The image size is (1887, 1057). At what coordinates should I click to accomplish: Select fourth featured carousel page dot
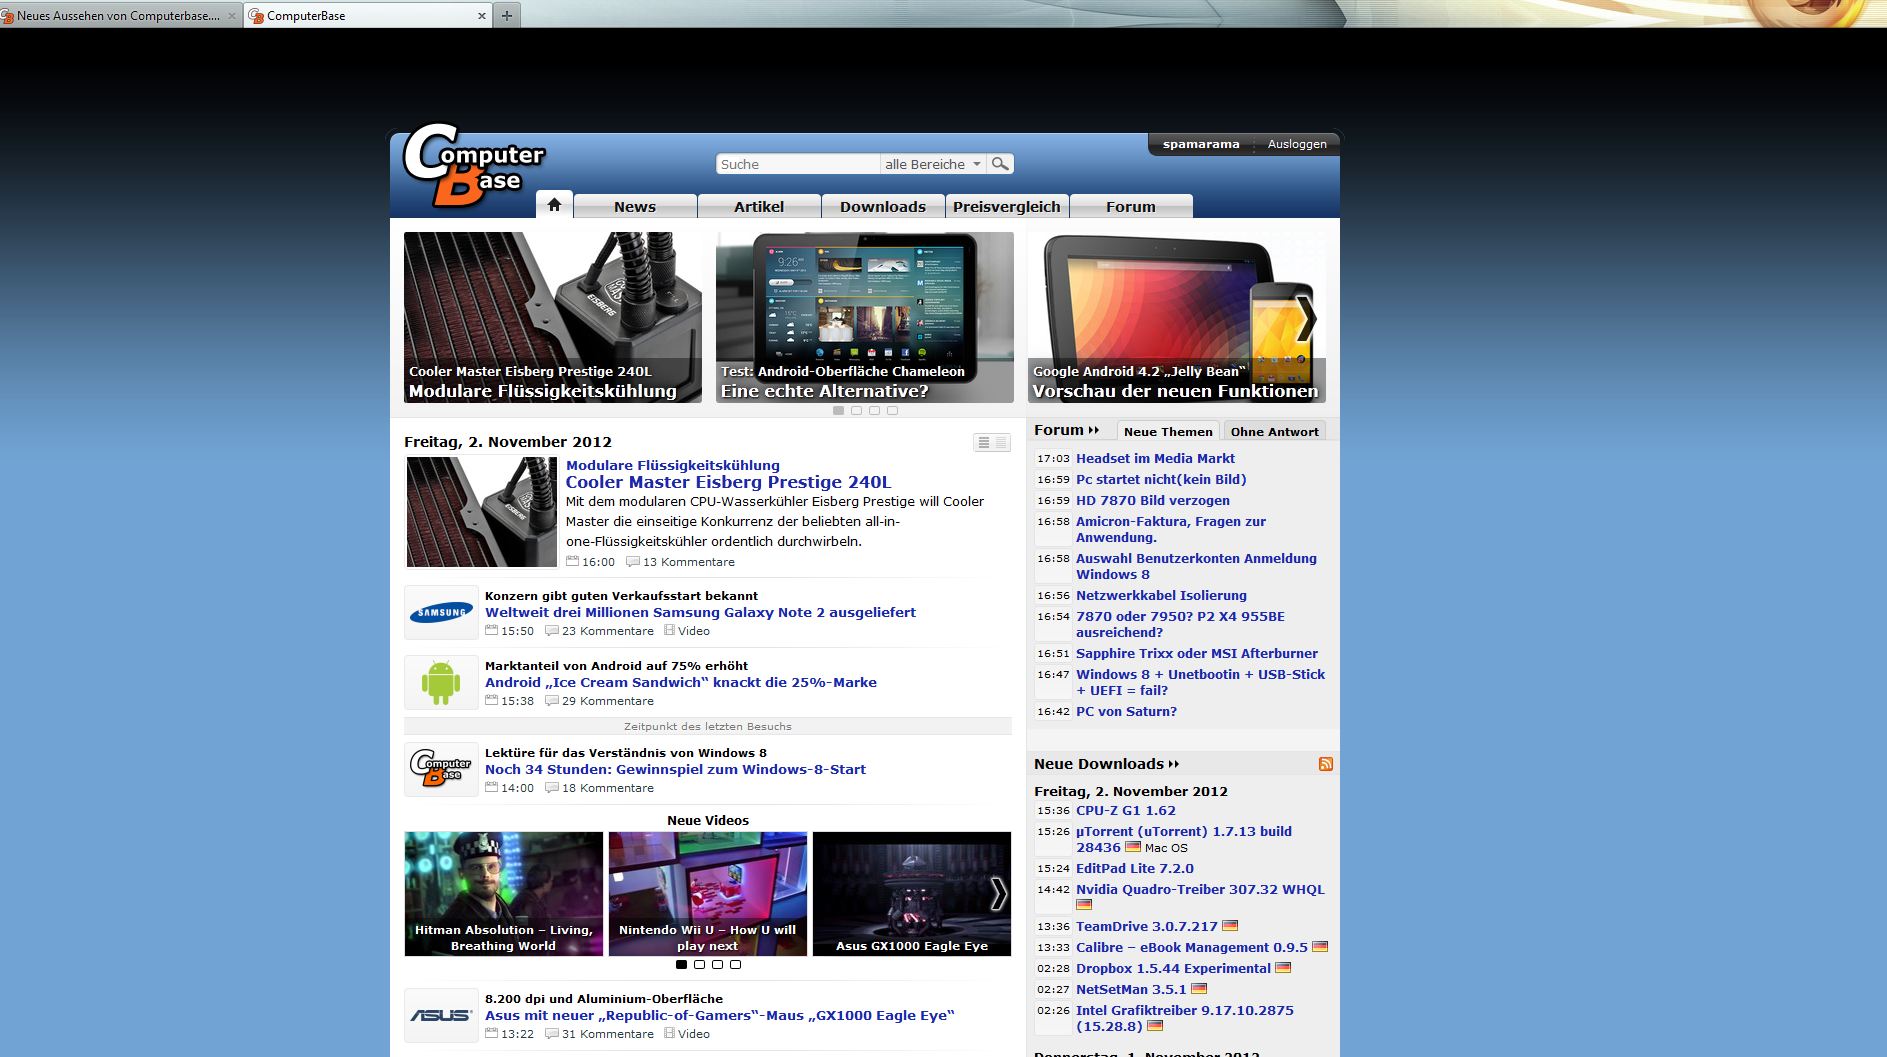(892, 410)
